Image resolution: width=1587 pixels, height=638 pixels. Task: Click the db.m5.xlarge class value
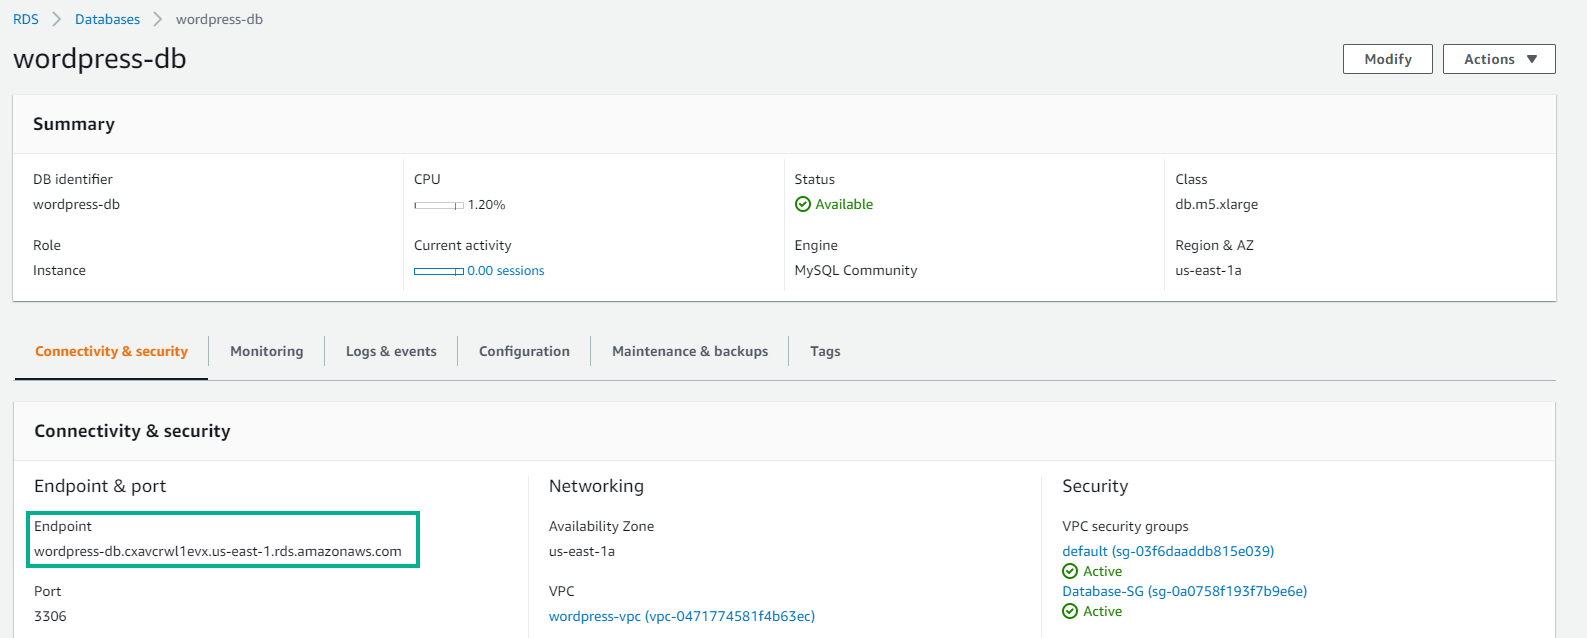tap(1216, 204)
